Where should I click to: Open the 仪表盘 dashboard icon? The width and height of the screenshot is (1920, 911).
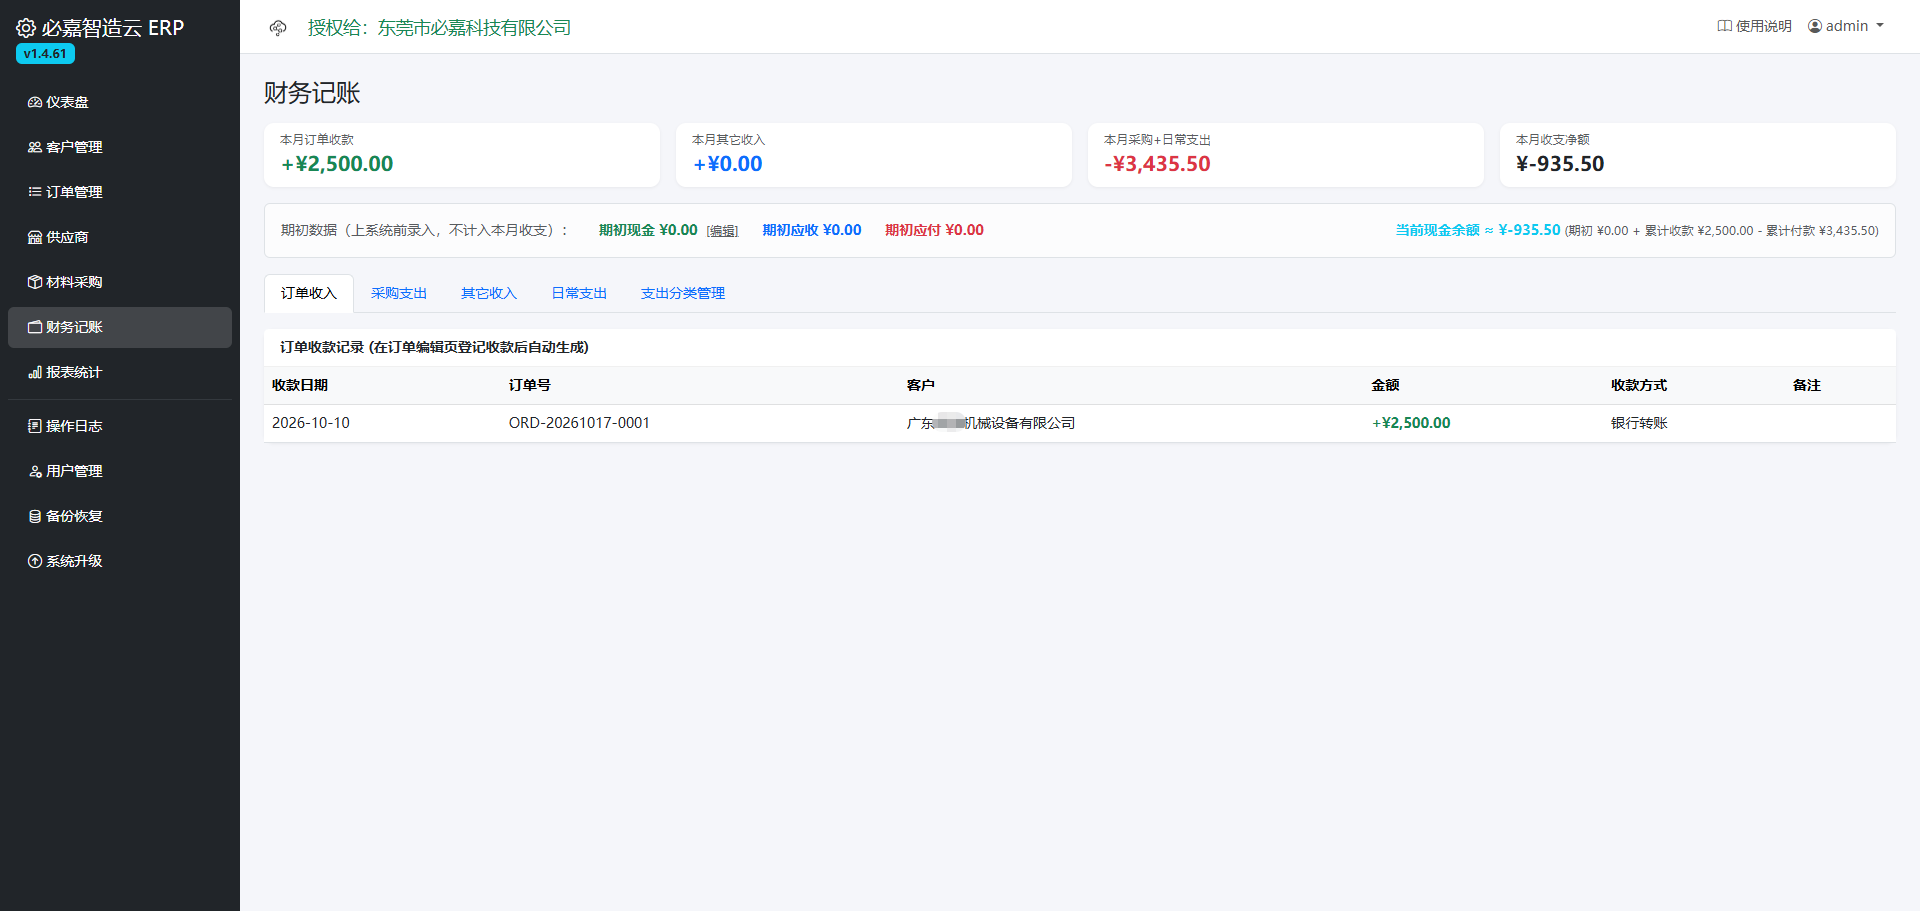pyautogui.click(x=35, y=103)
